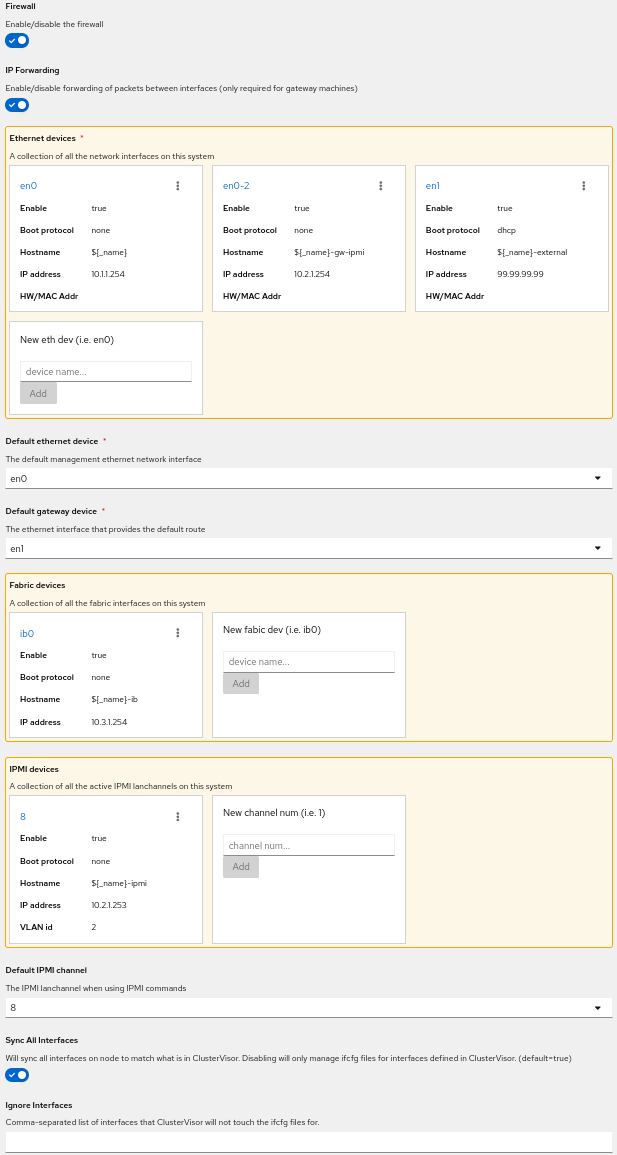Open the kebab menu for en0 device
Image resolution: width=617 pixels, height=1155 pixels.
(178, 186)
